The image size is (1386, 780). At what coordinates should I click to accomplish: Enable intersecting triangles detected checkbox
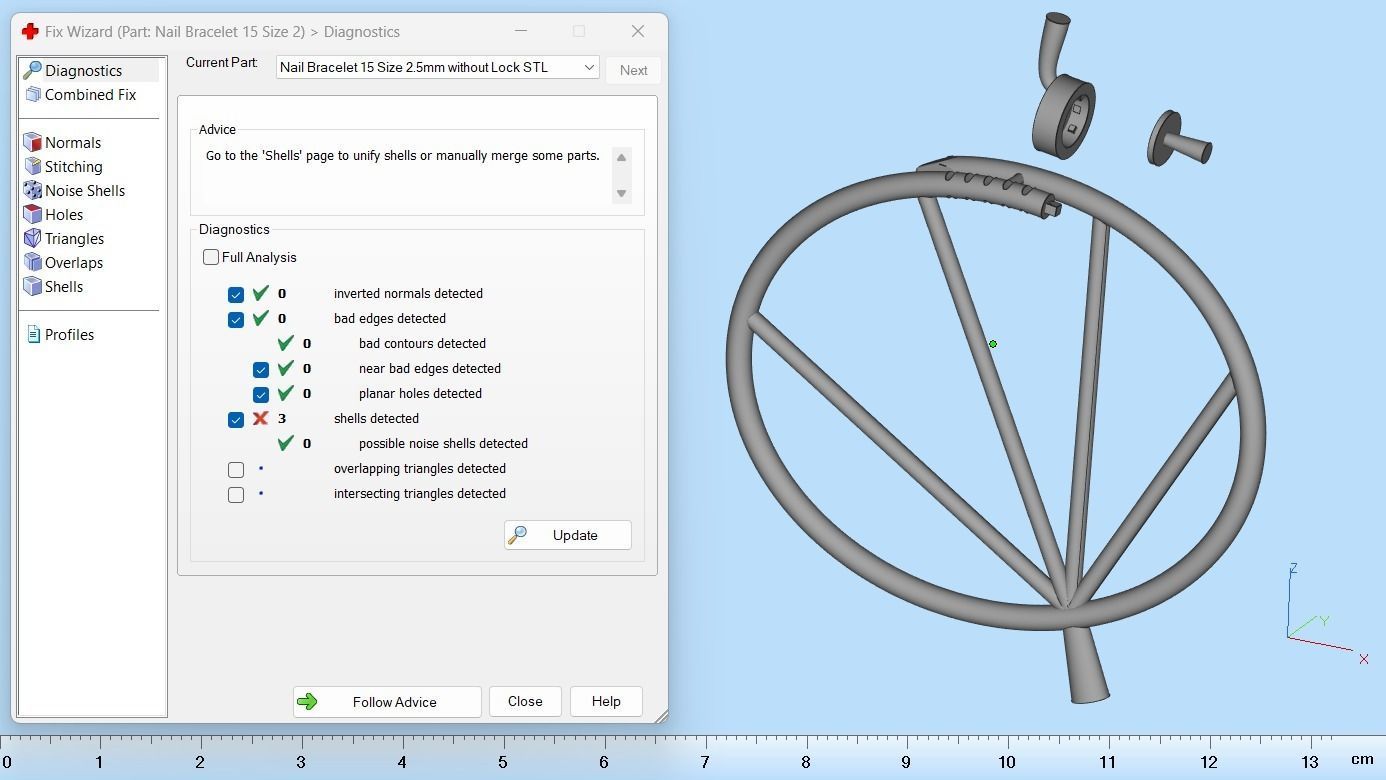[x=236, y=494]
